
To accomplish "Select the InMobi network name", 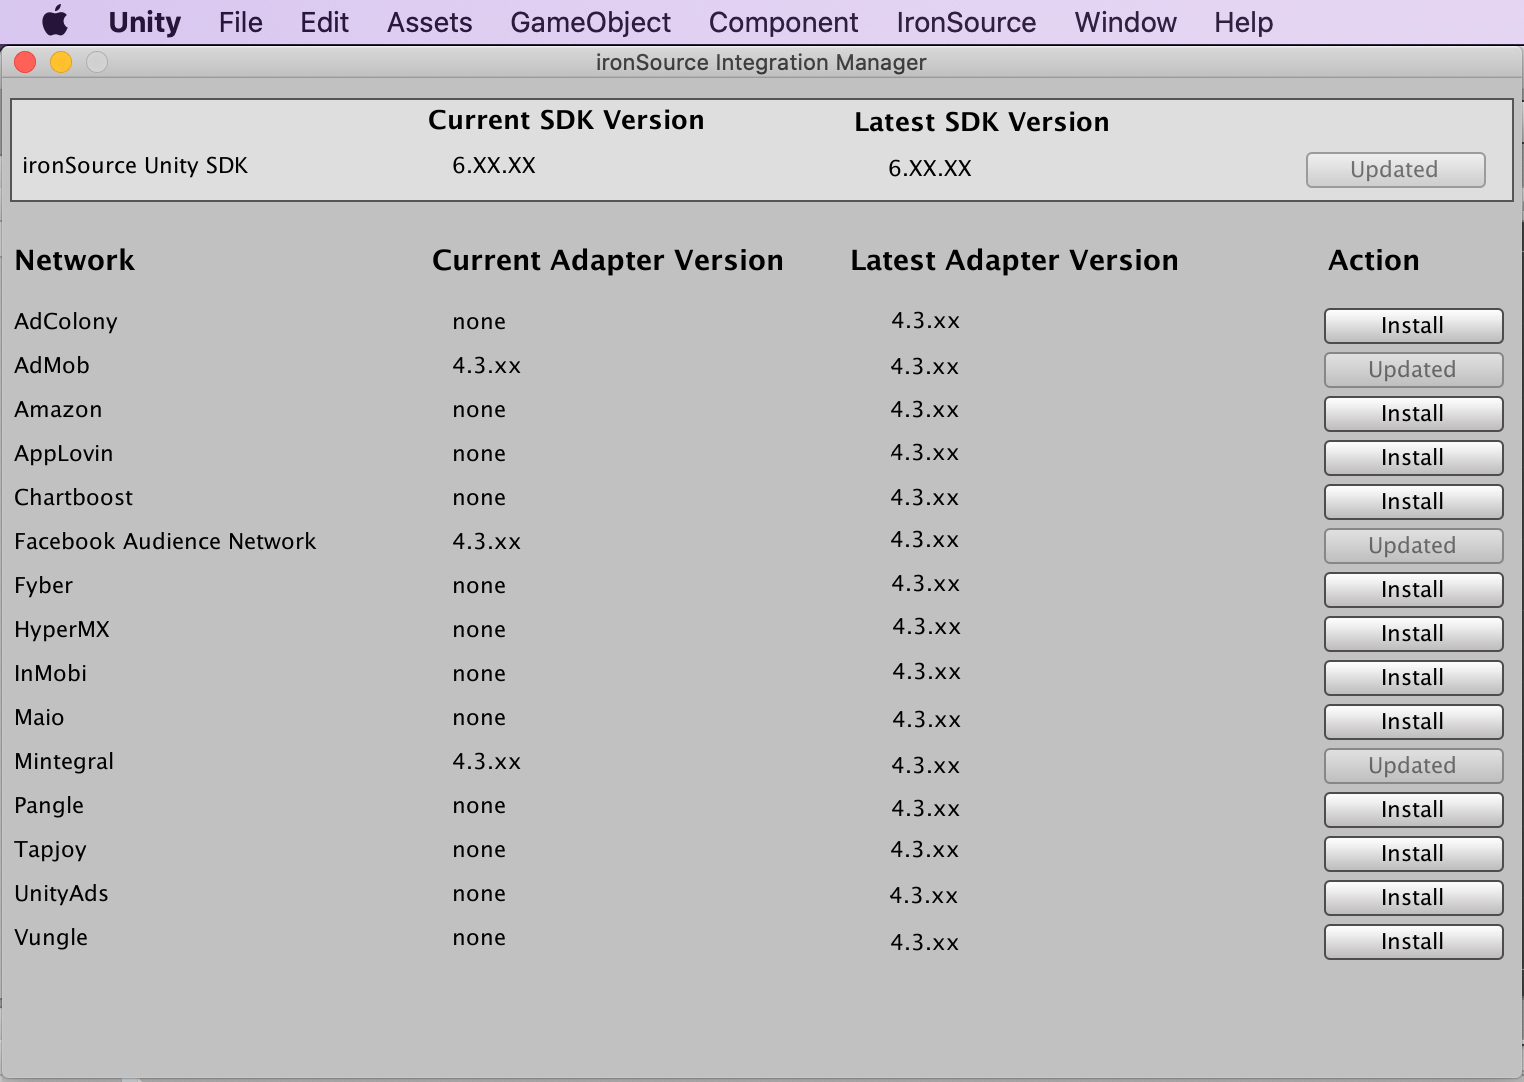I will coord(51,674).
